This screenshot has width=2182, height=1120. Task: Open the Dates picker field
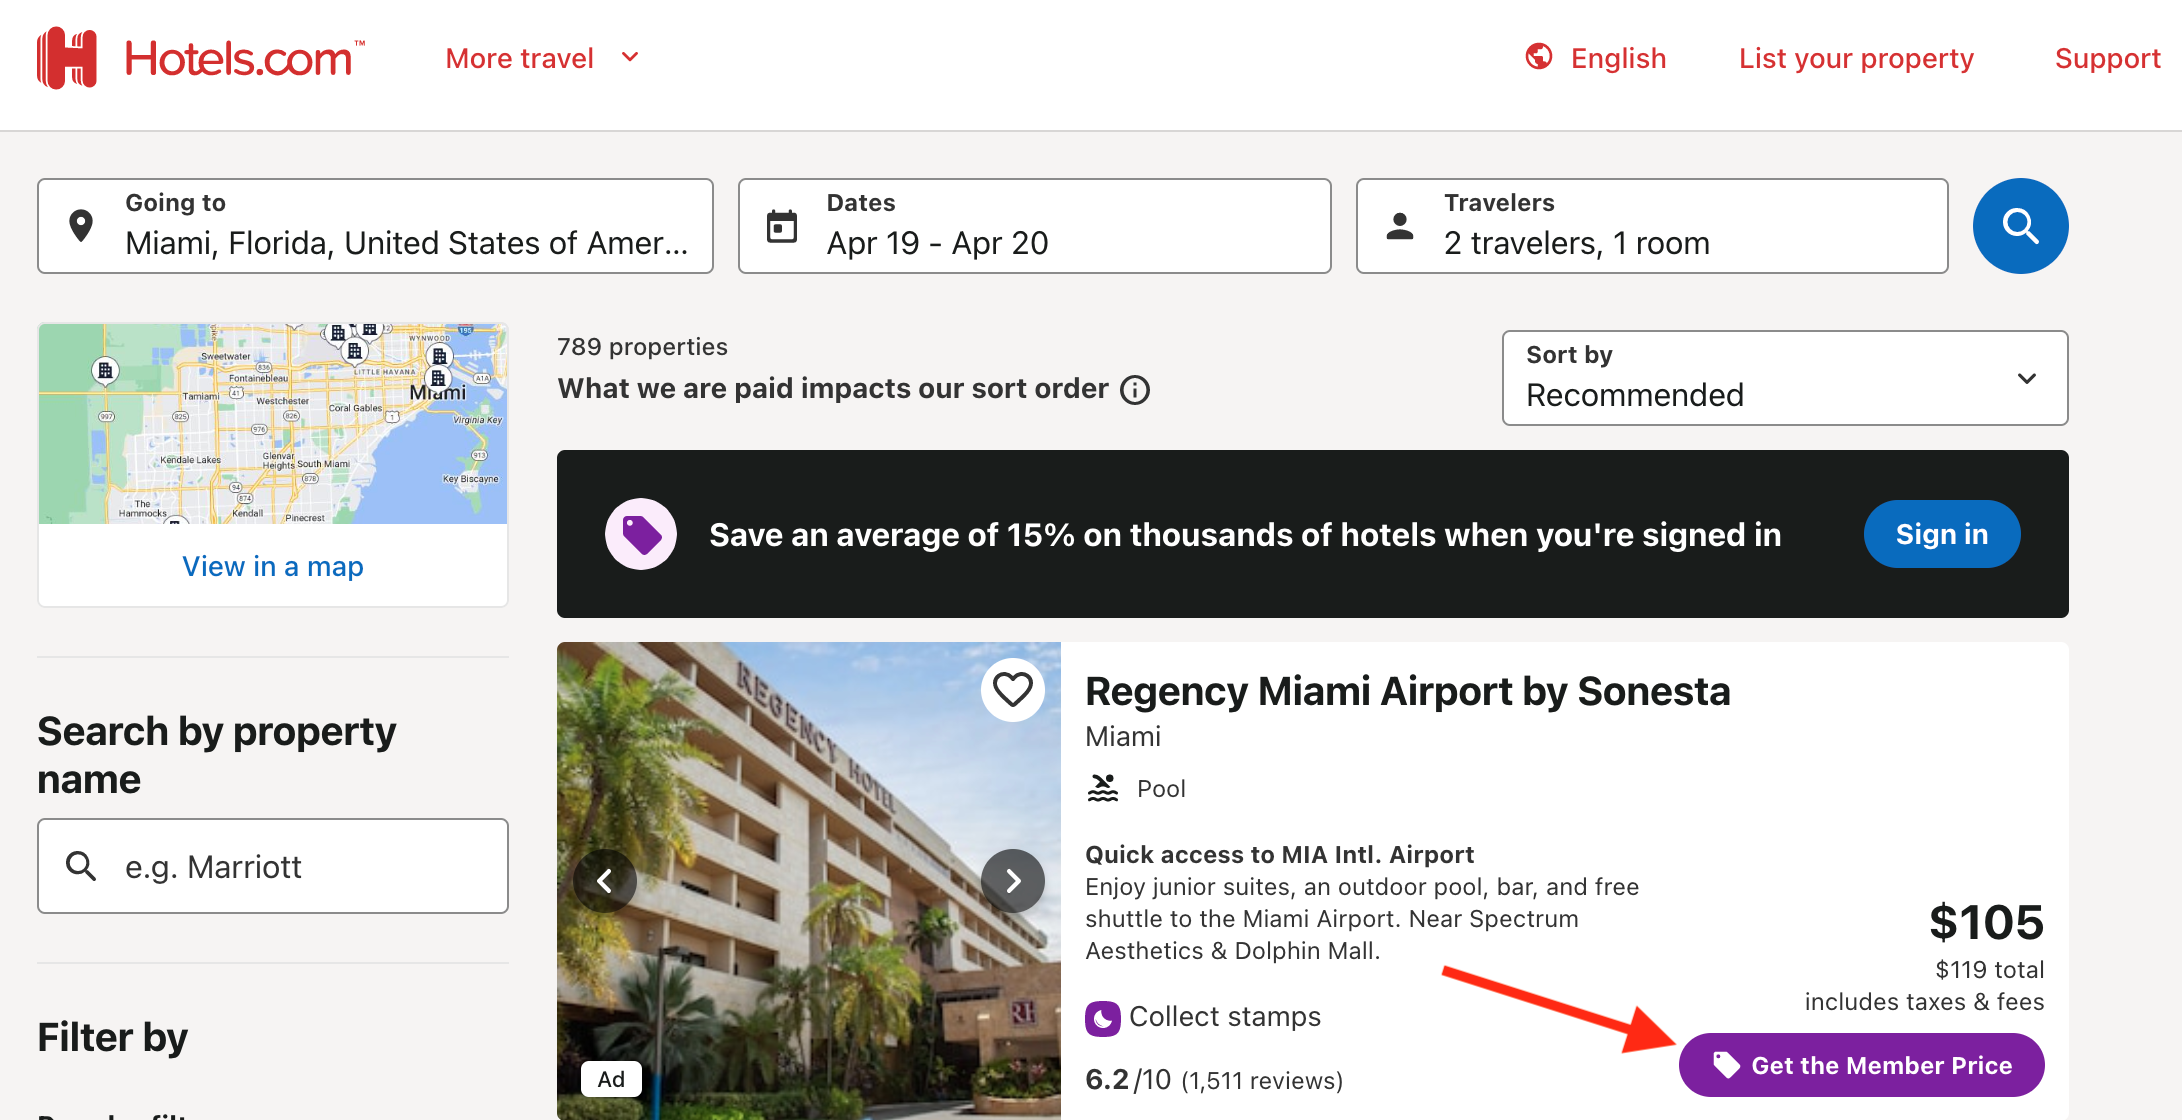pos(1034,226)
